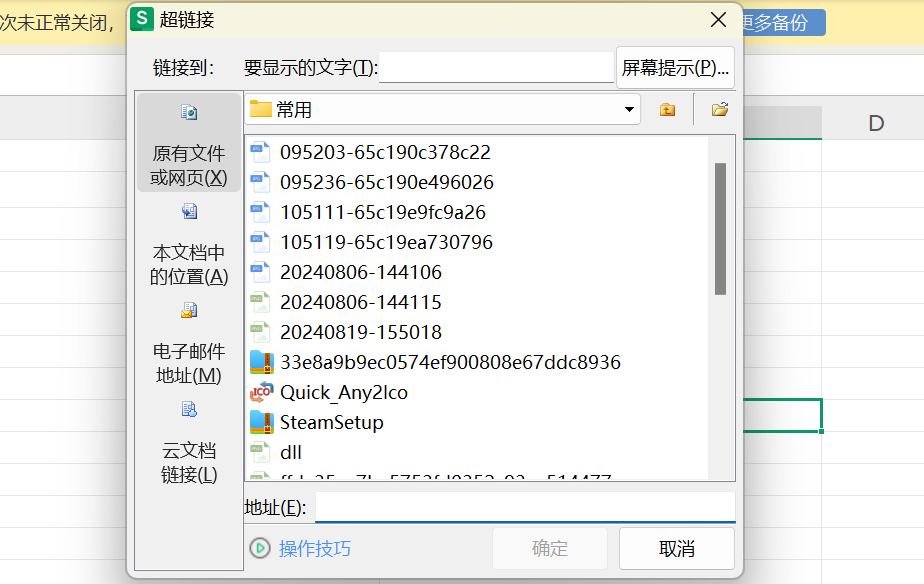Select column D header in spreadsheet
The image size is (924, 584).
click(x=876, y=123)
